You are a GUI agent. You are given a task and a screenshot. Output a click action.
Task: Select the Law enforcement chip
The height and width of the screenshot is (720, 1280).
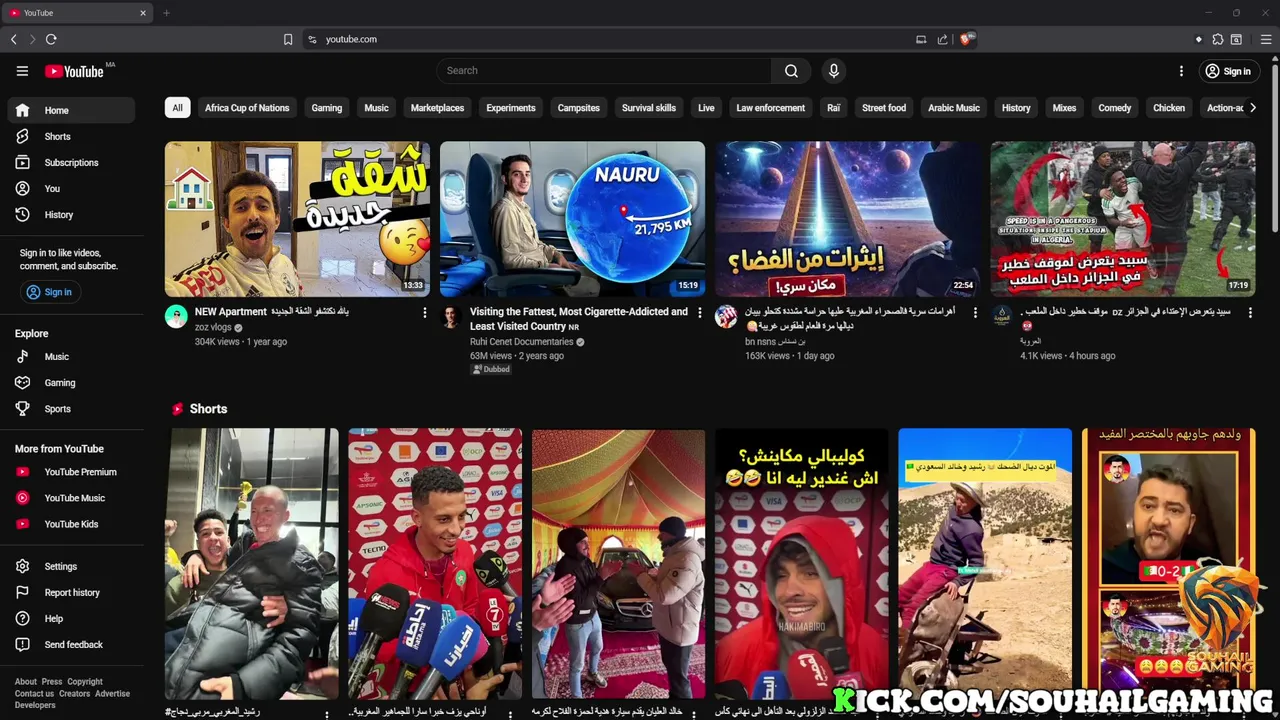click(770, 108)
